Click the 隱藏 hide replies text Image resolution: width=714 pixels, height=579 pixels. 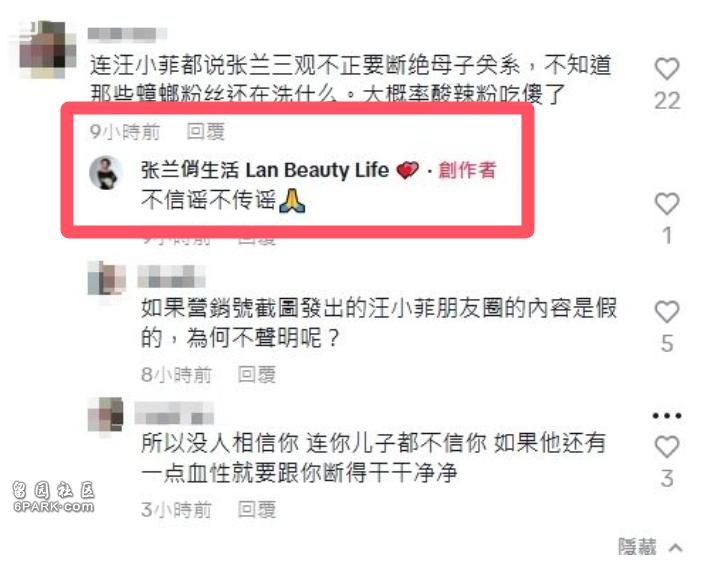637,547
